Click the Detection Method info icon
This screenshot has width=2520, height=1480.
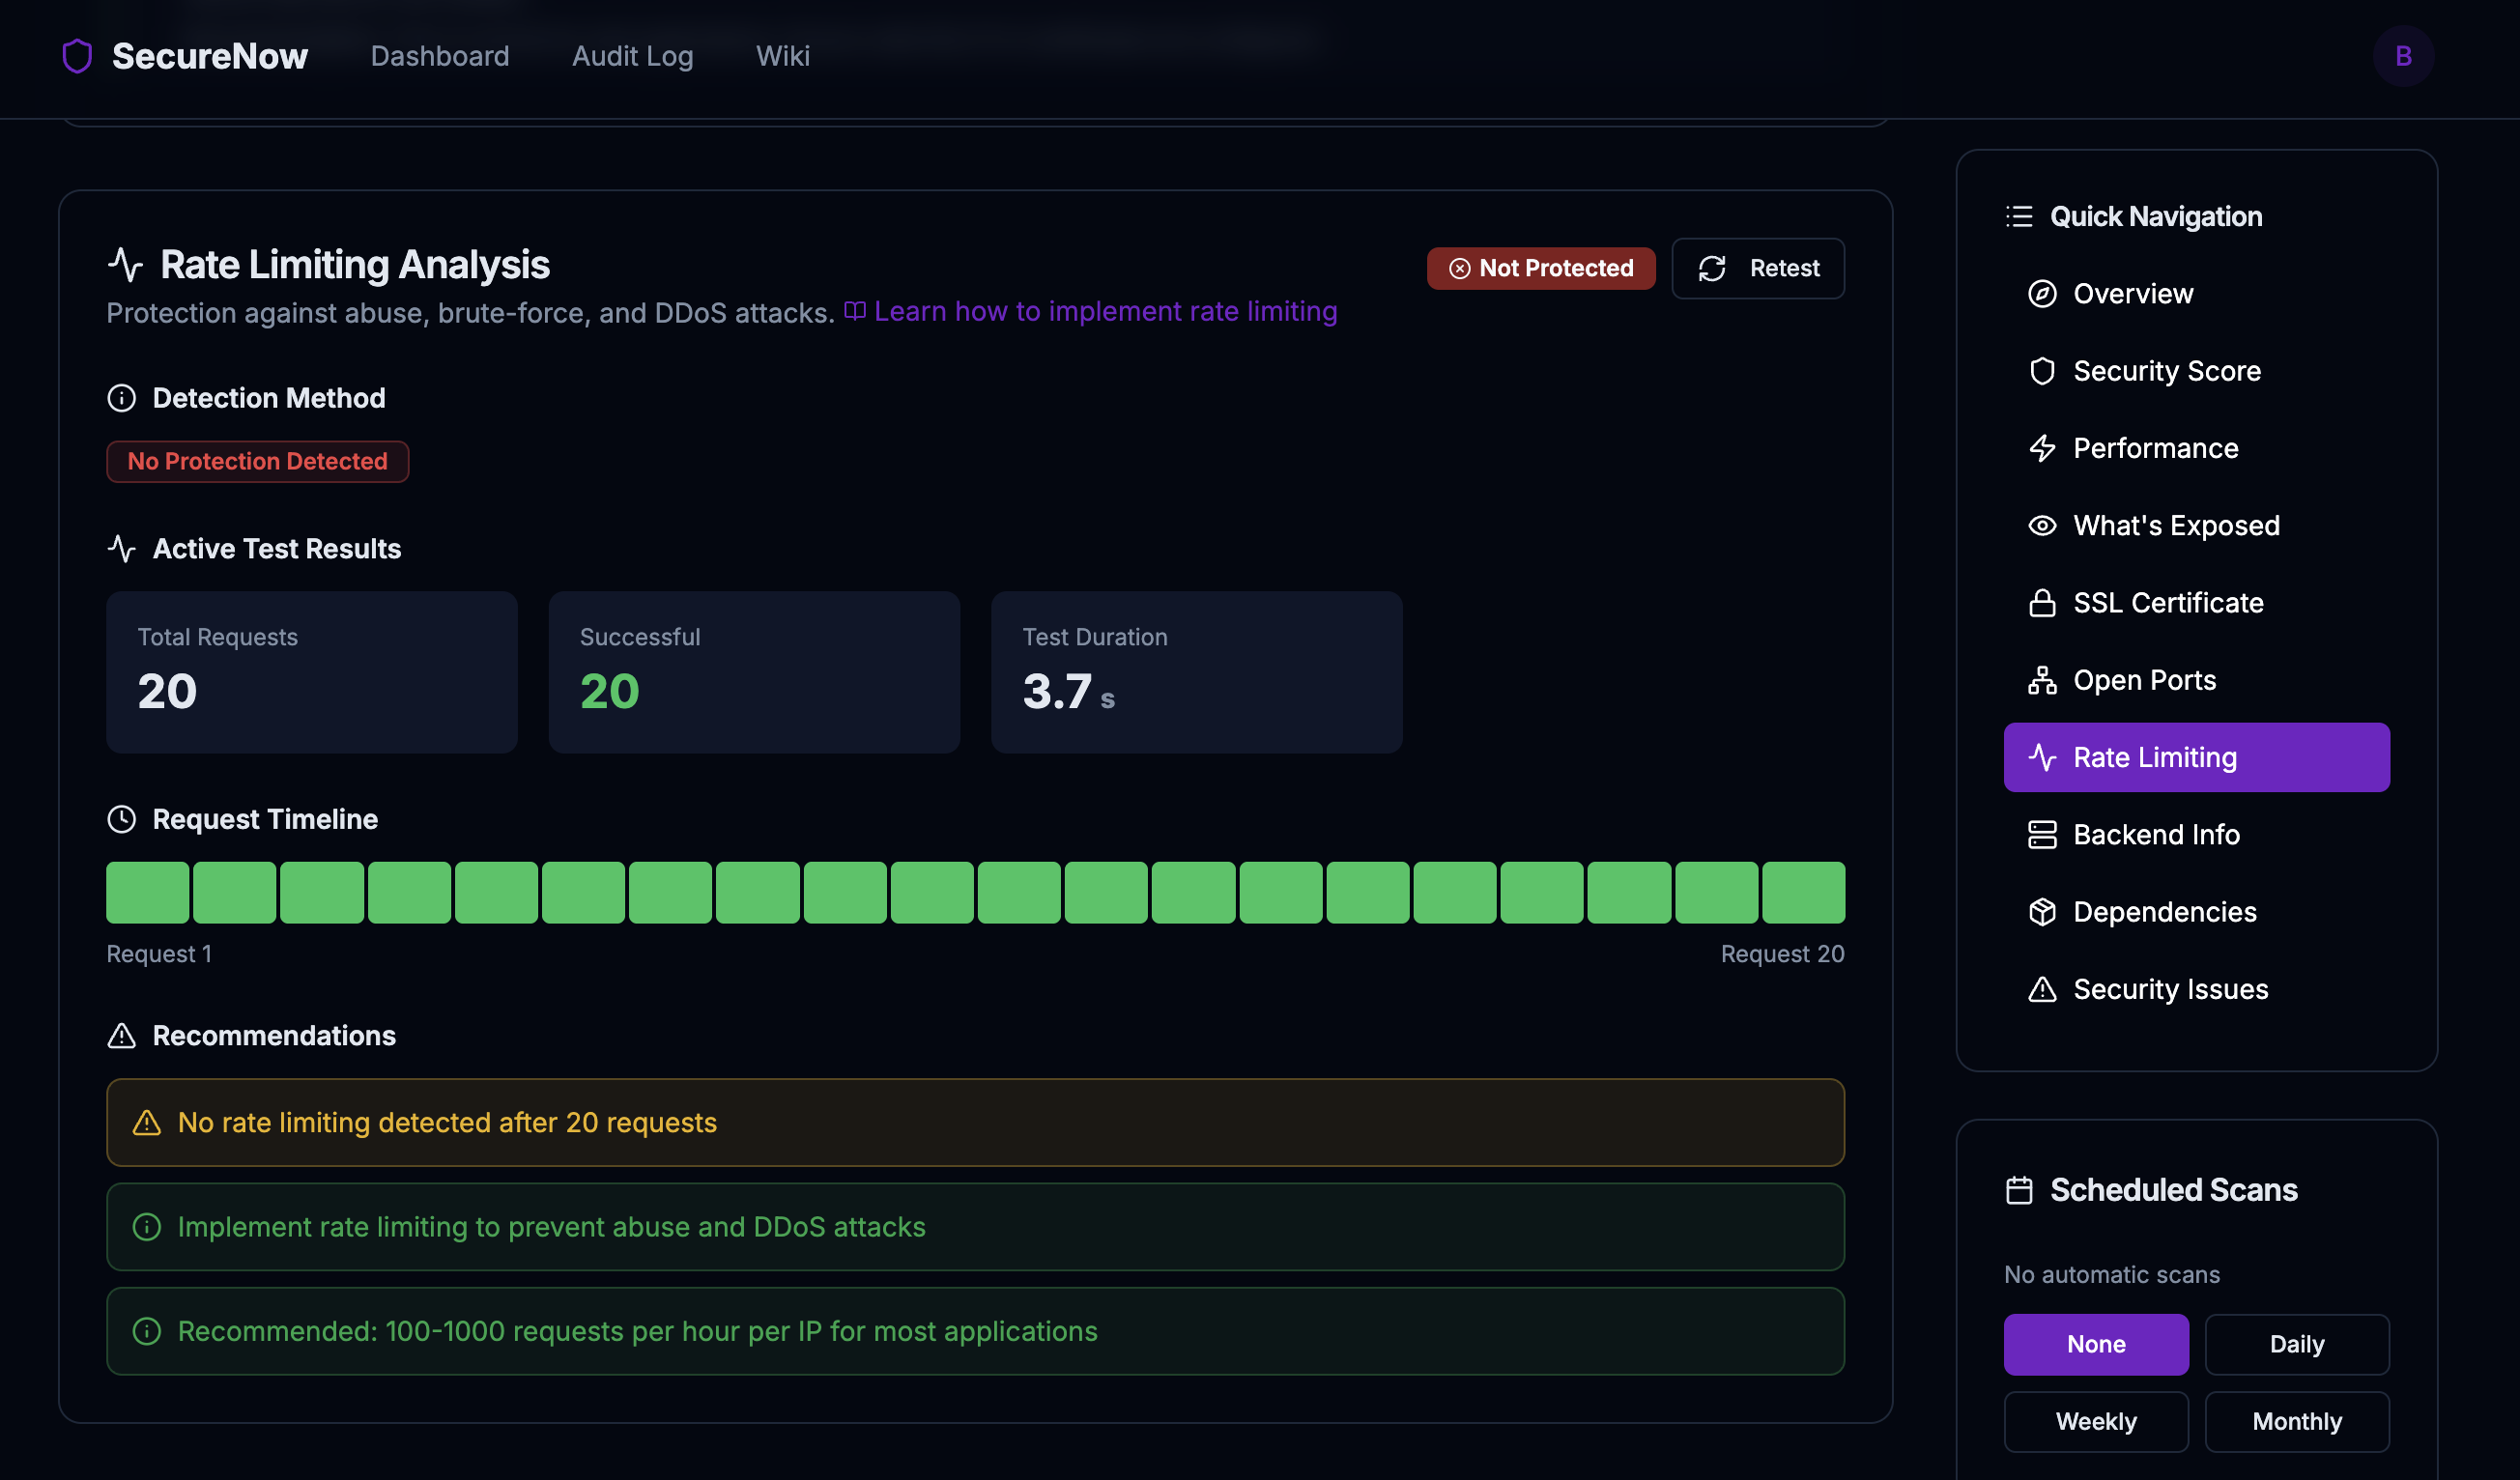pyautogui.click(x=121, y=398)
